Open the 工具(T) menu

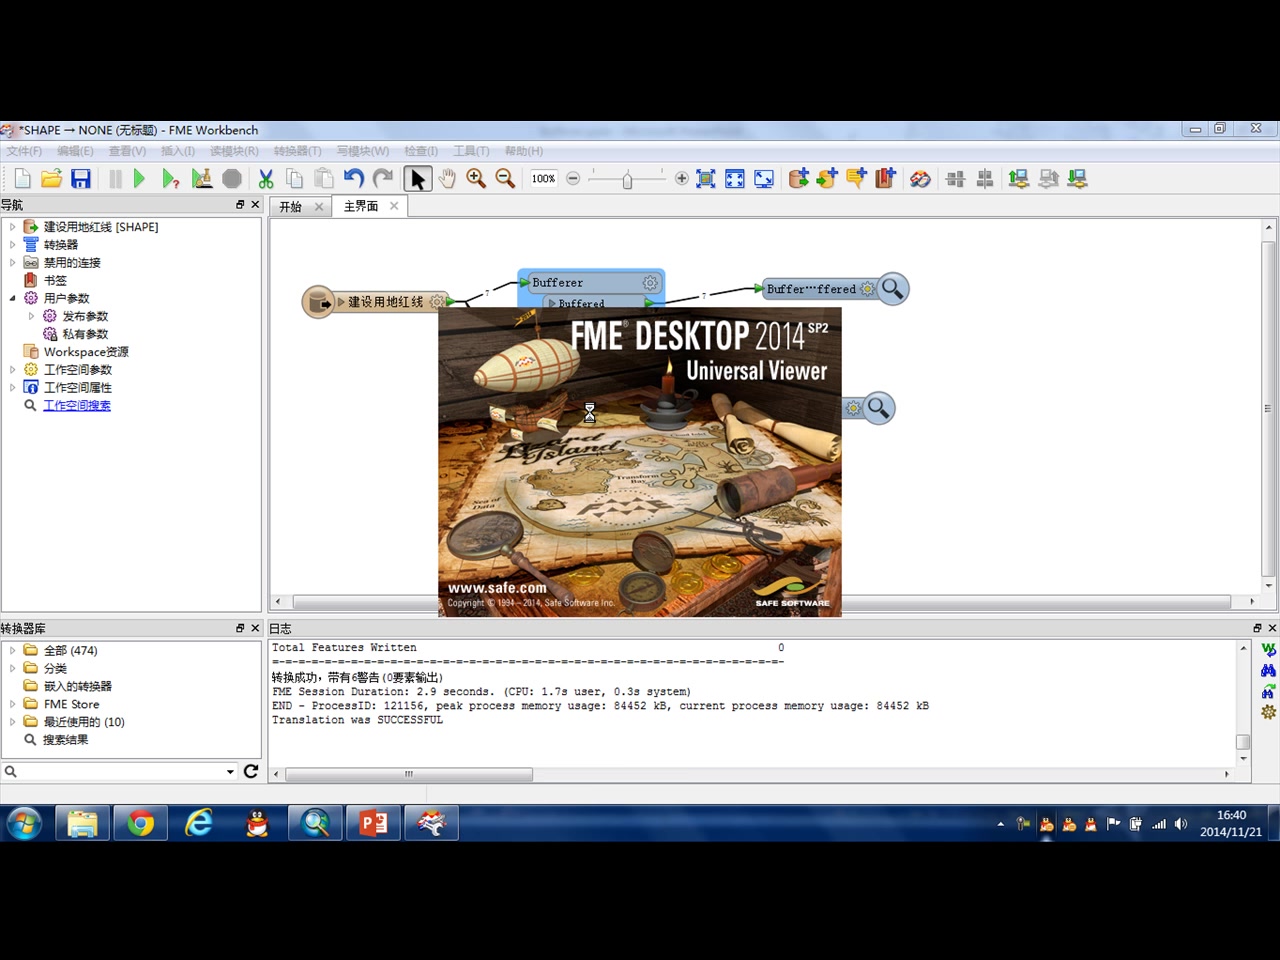pyautogui.click(x=471, y=151)
